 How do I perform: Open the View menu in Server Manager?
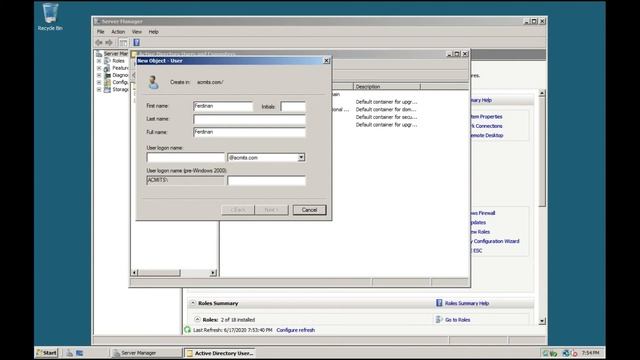[x=137, y=32]
